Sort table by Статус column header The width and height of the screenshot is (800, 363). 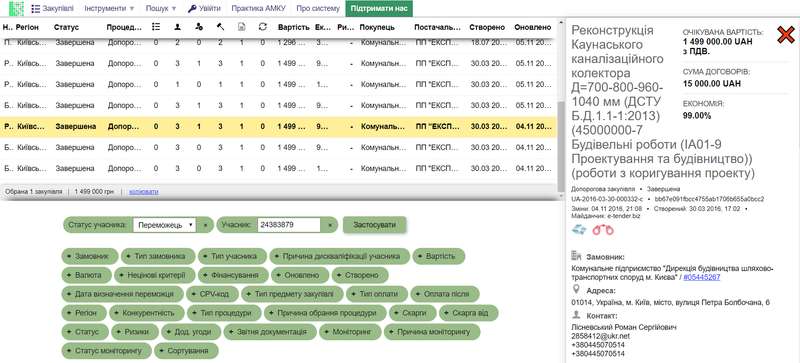pos(66,27)
